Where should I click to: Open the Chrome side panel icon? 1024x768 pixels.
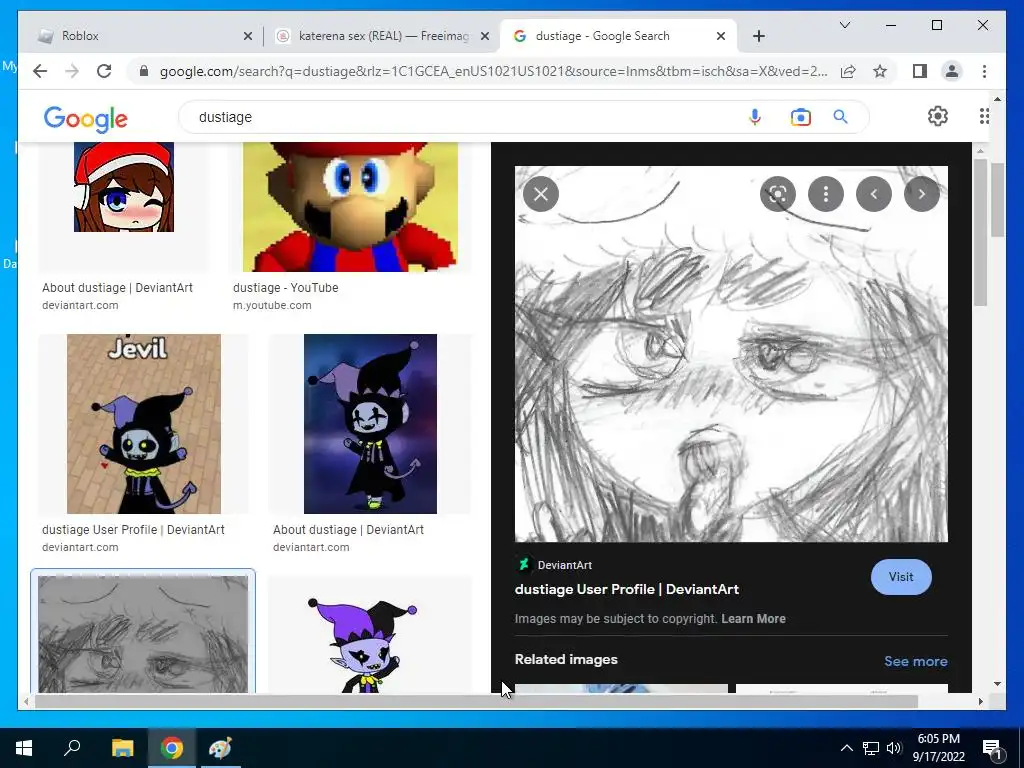[x=920, y=71]
